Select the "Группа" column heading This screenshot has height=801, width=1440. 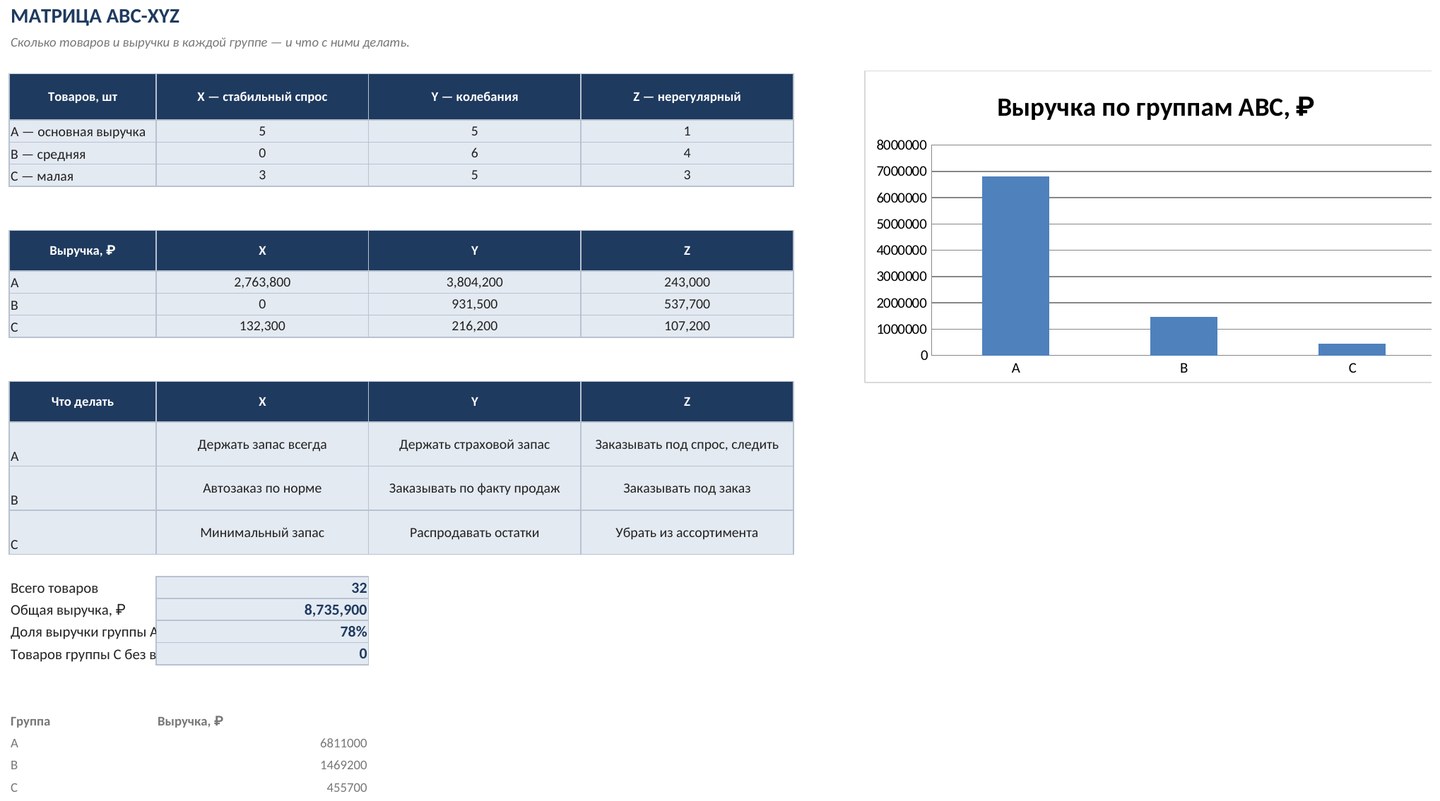[x=30, y=721]
